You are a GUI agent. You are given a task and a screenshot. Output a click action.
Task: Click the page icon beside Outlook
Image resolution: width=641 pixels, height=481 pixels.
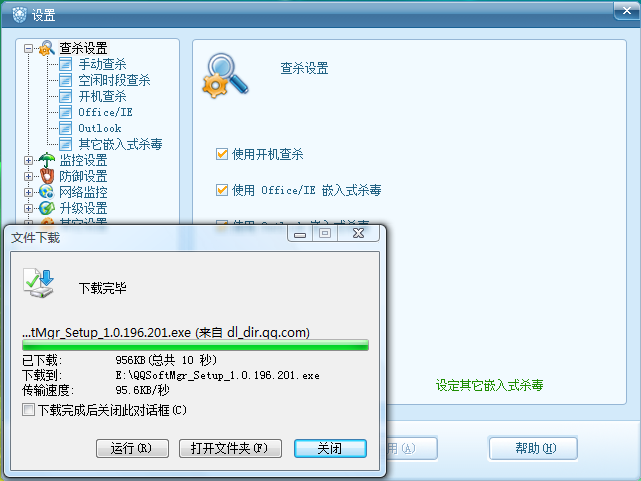point(65,128)
